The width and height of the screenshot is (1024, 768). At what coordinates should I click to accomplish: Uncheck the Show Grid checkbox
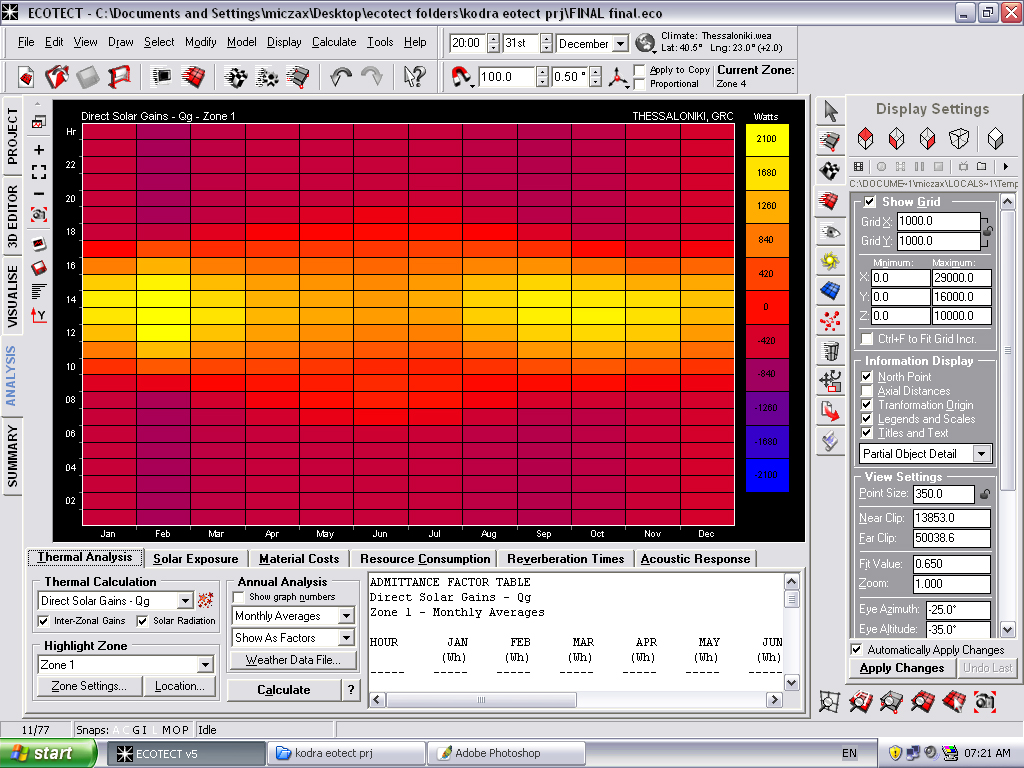870,202
